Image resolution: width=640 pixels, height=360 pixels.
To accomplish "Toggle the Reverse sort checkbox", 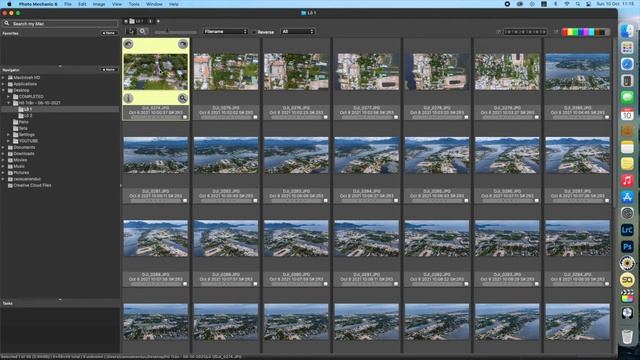I will tap(254, 32).
